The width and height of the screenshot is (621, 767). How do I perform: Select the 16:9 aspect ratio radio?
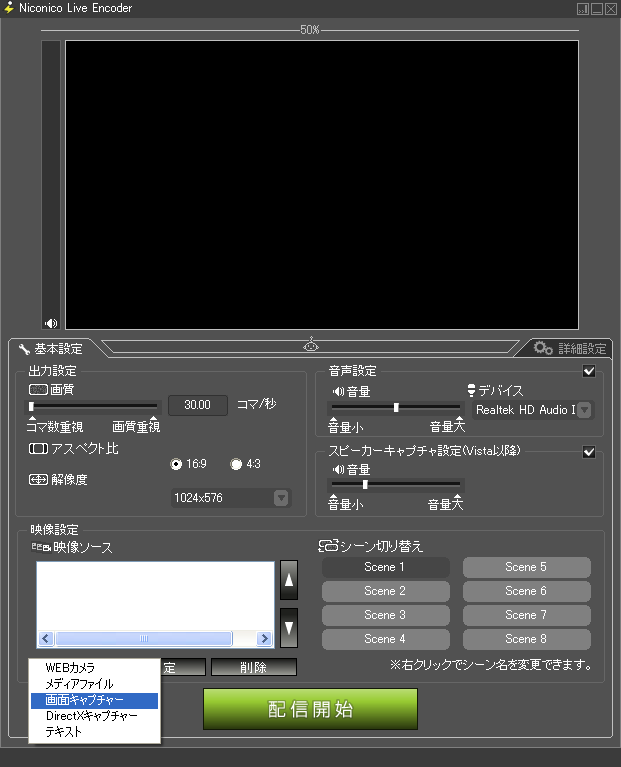tap(176, 464)
